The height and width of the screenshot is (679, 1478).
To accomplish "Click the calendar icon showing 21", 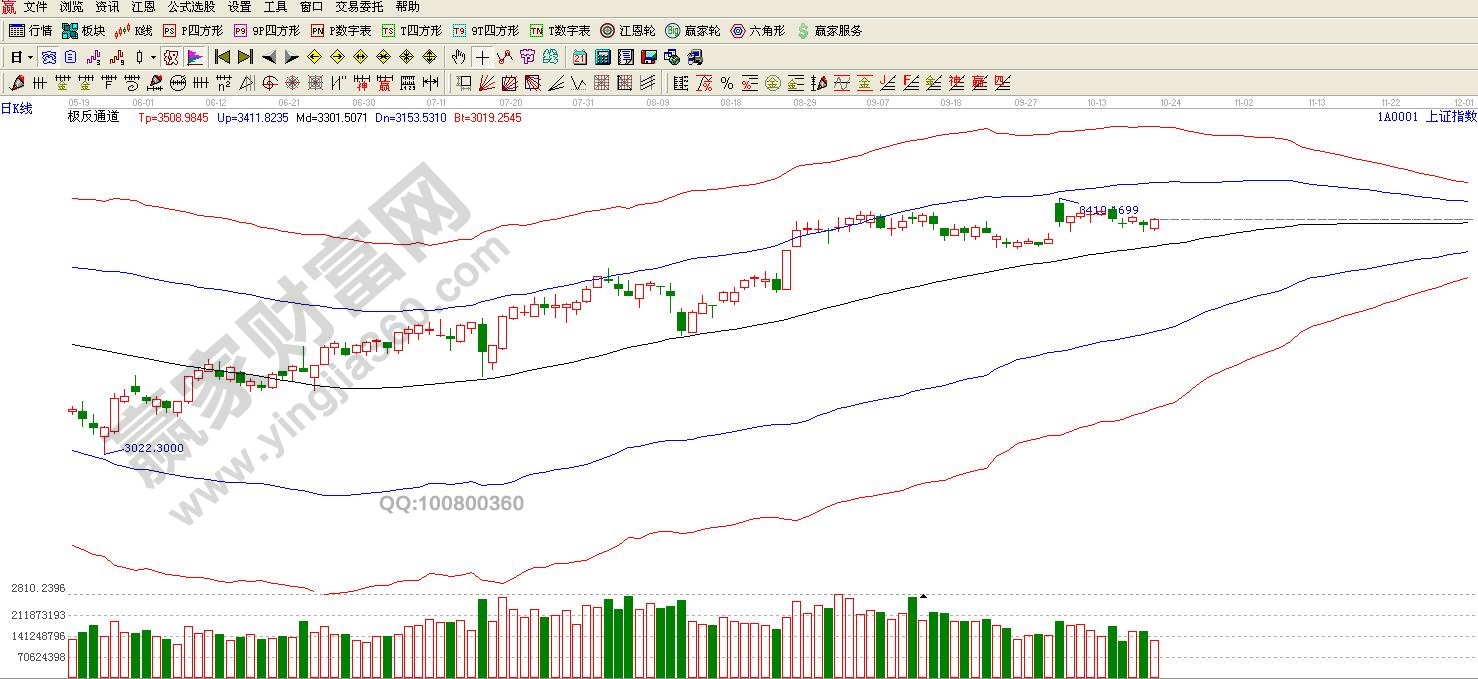I will (x=580, y=57).
